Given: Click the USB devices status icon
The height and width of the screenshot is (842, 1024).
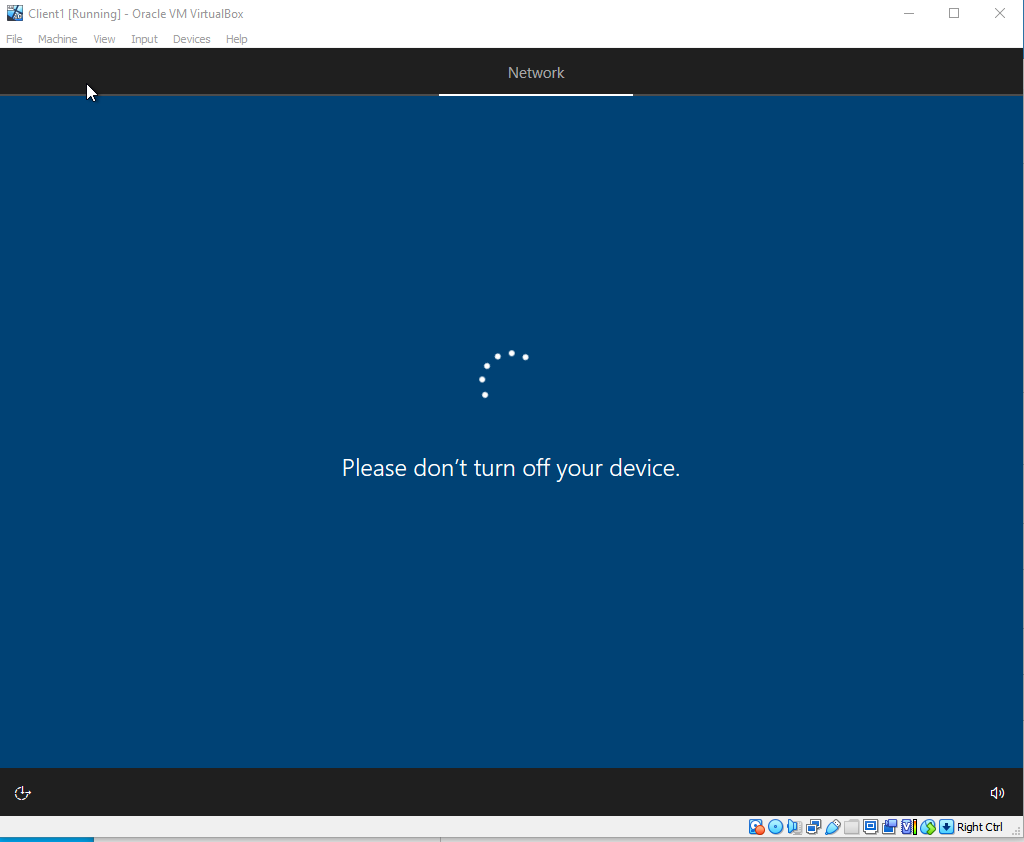Looking at the screenshot, I should (833, 827).
